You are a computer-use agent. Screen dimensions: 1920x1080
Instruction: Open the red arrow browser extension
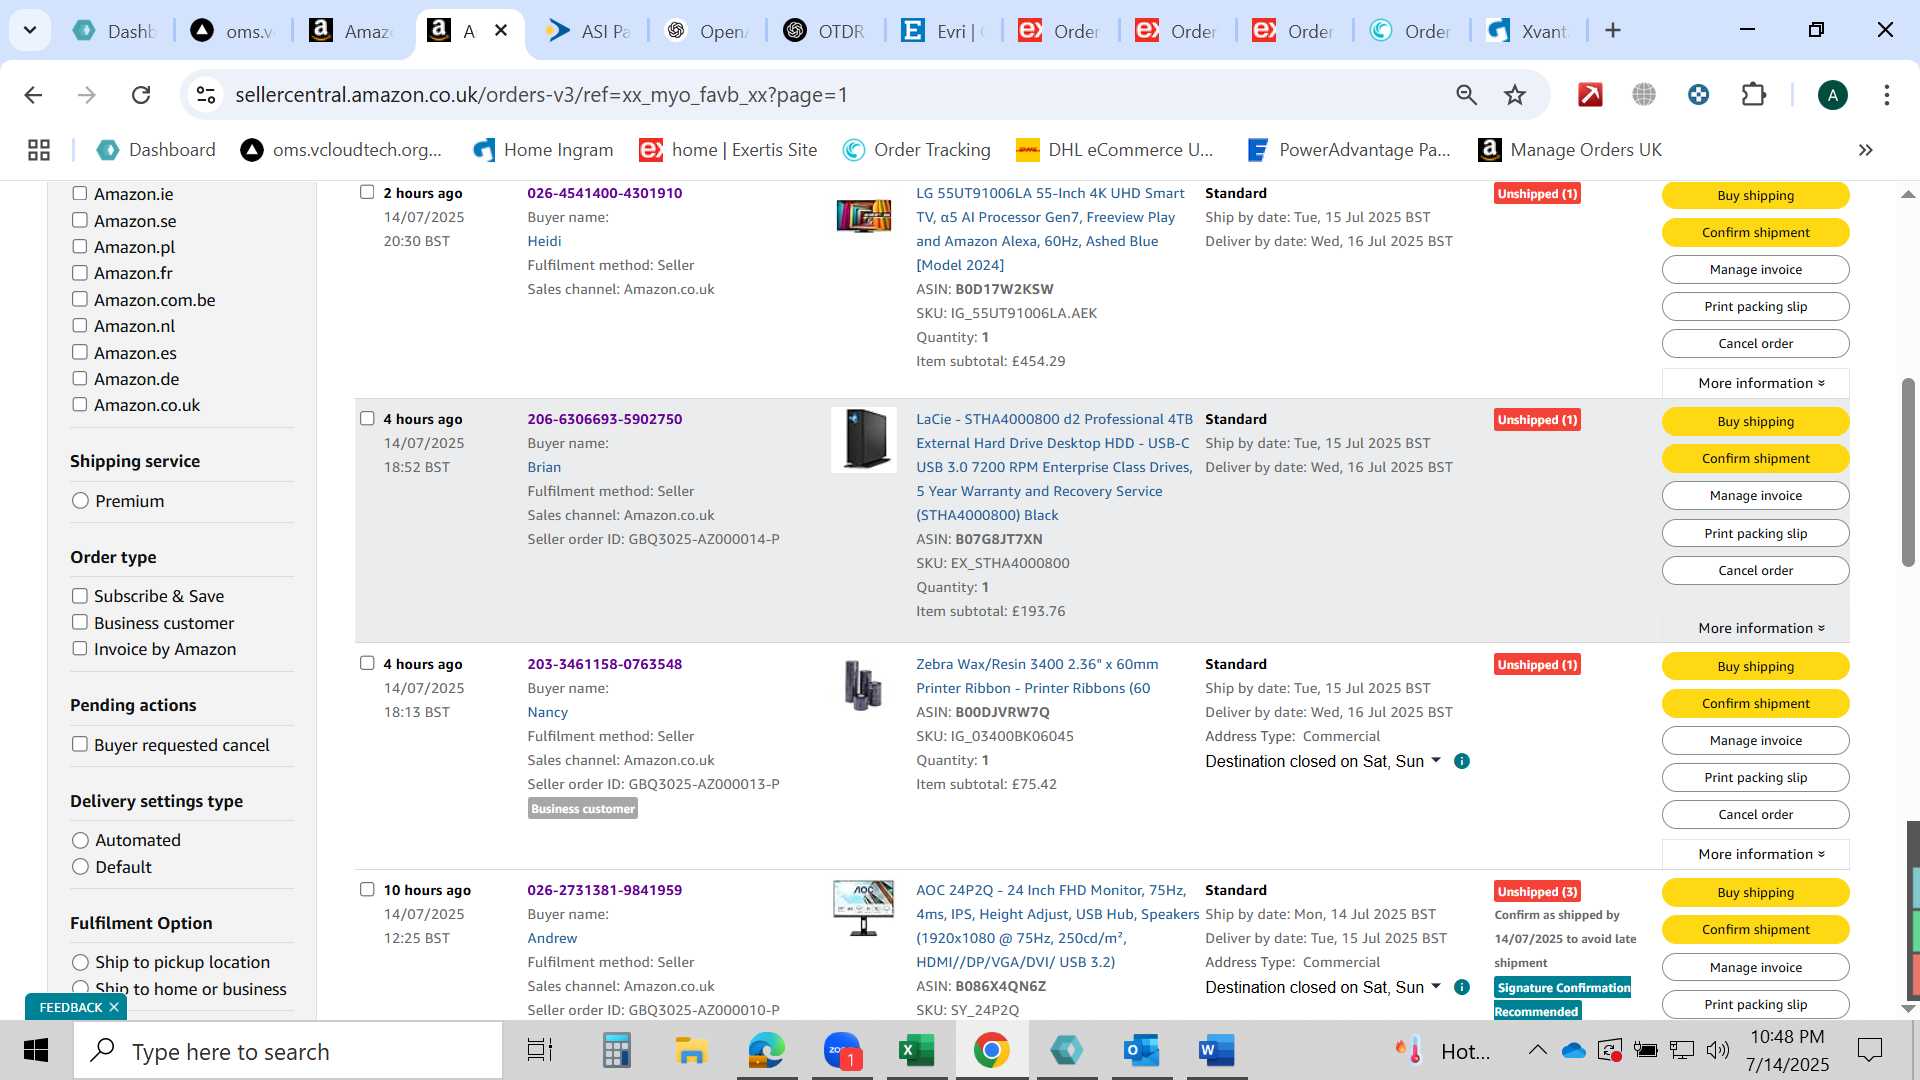(x=1590, y=95)
